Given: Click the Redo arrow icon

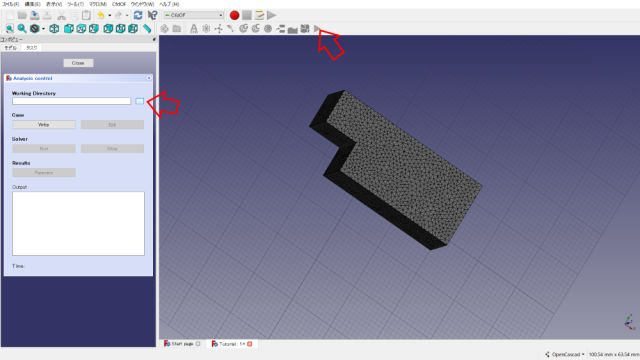Looking at the screenshot, I should click(118, 16).
